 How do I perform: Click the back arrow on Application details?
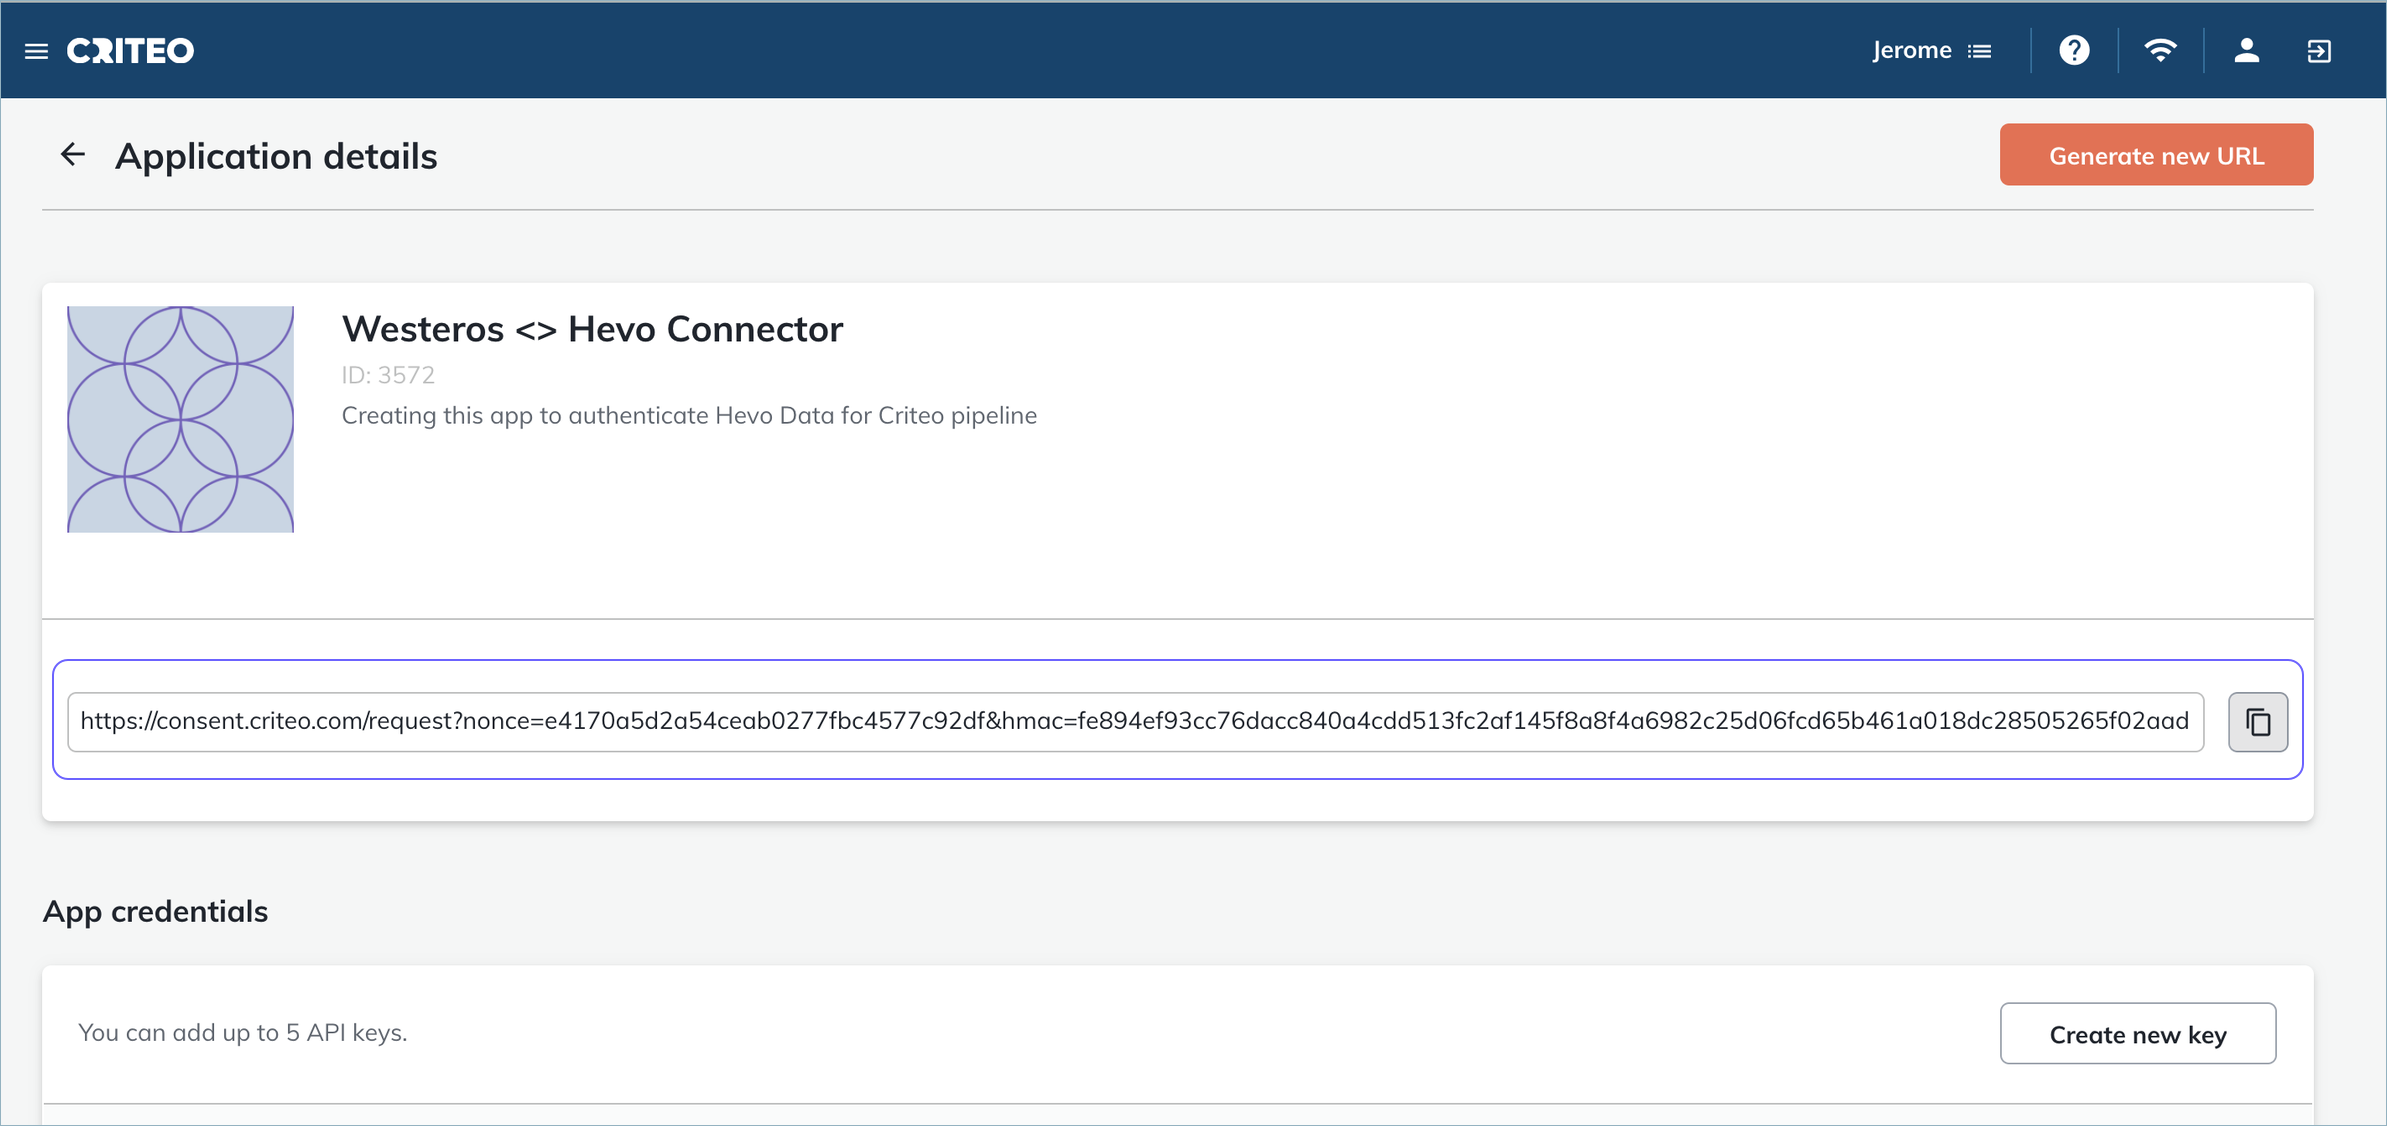[73, 154]
